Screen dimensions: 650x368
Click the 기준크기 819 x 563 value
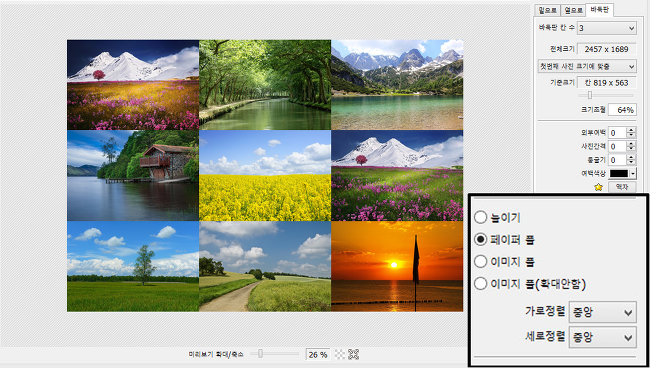coord(606,82)
